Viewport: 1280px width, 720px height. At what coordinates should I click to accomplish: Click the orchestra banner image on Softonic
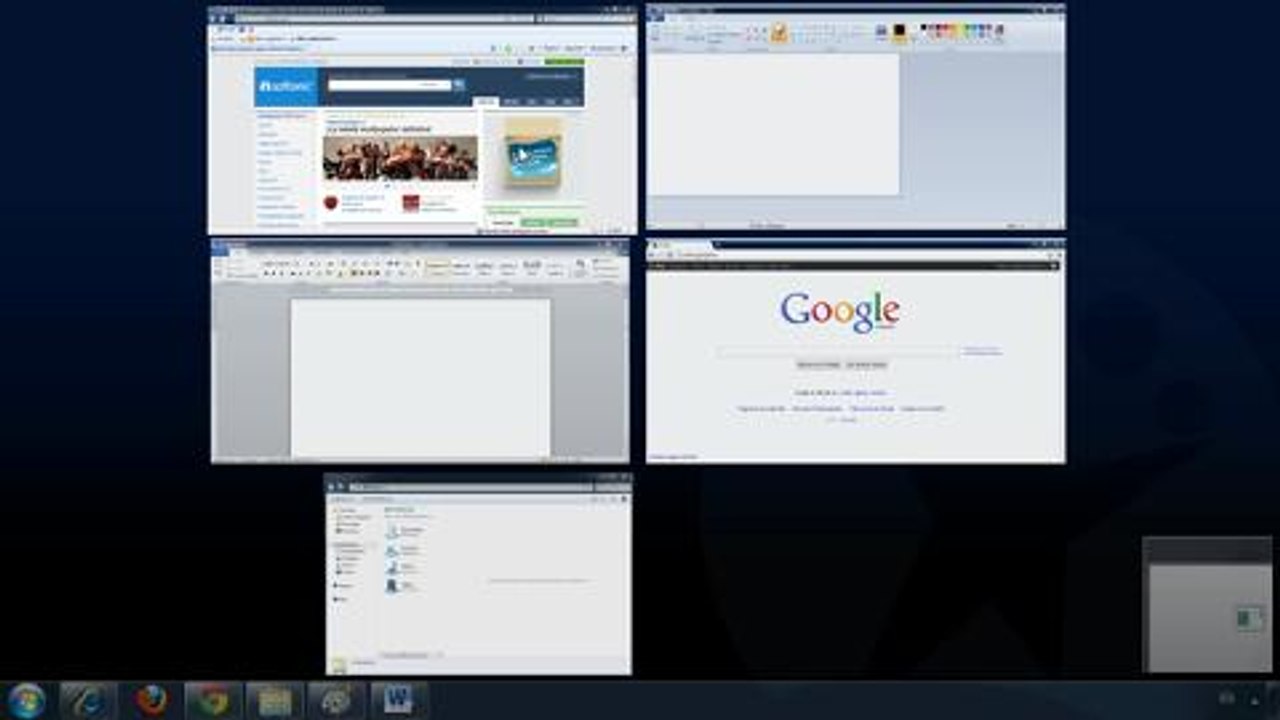pos(400,158)
